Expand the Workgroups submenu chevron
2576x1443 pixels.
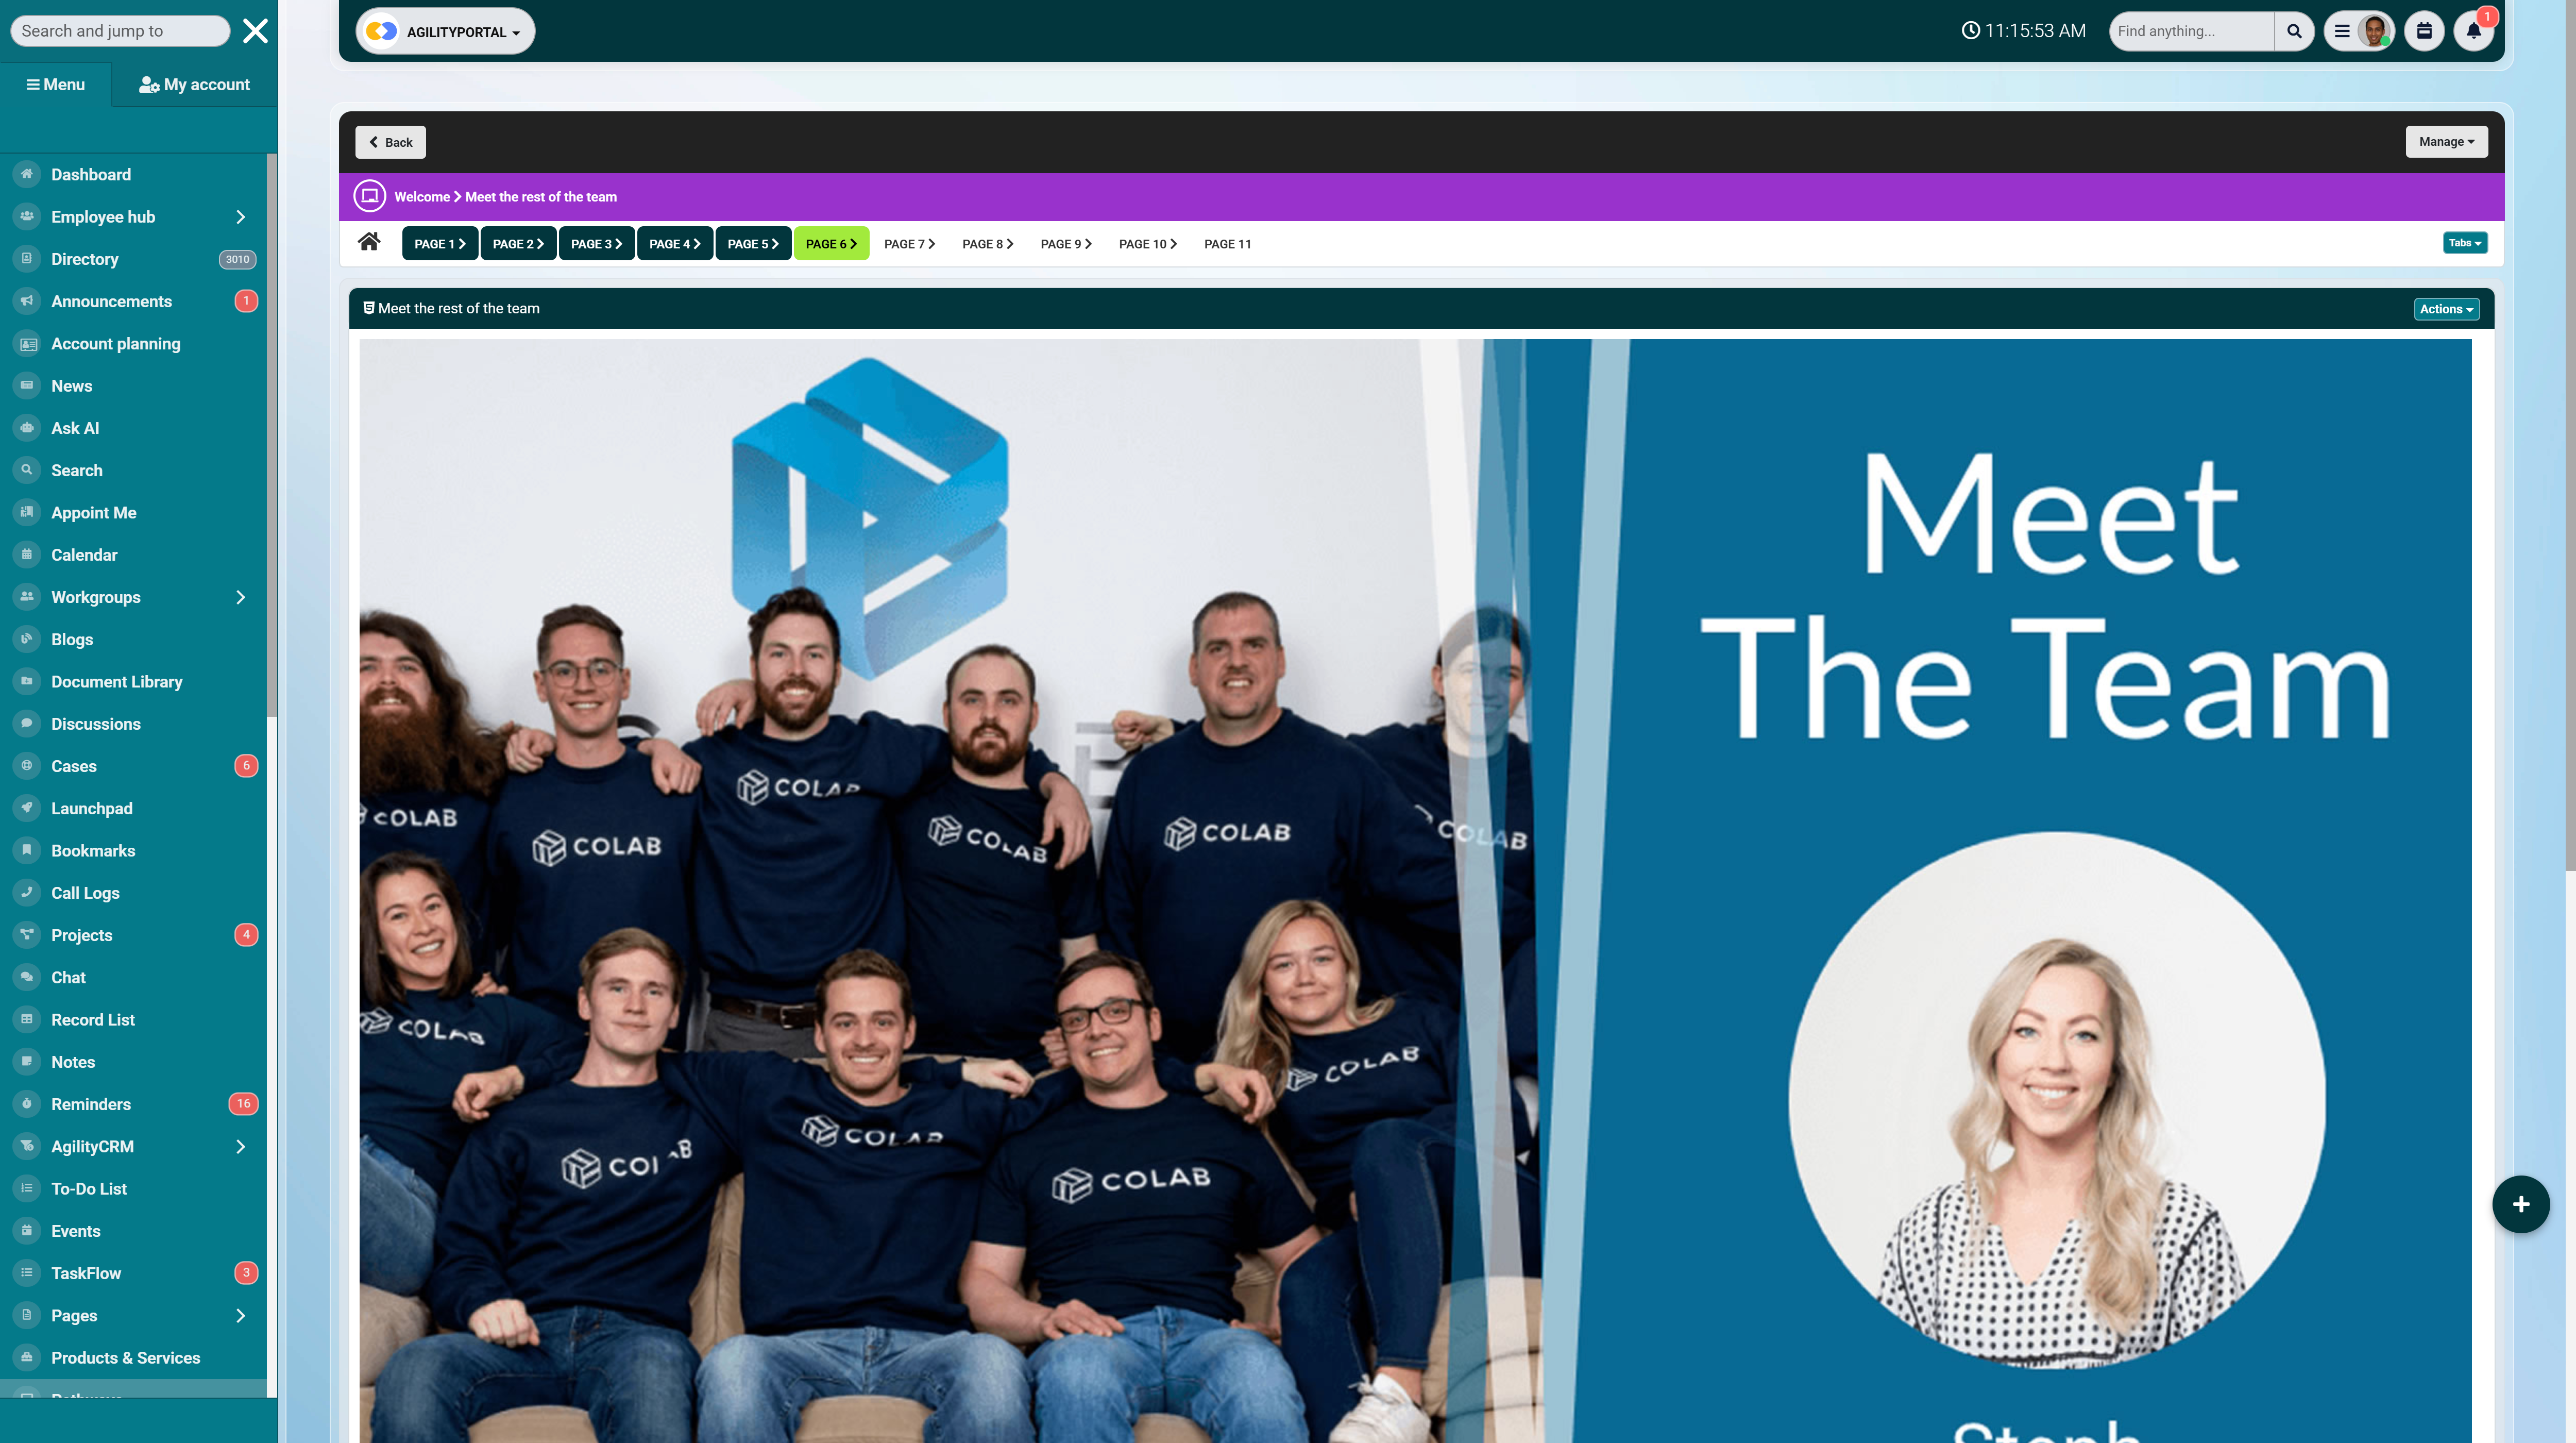pyautogui.click(x=240, y=597)
